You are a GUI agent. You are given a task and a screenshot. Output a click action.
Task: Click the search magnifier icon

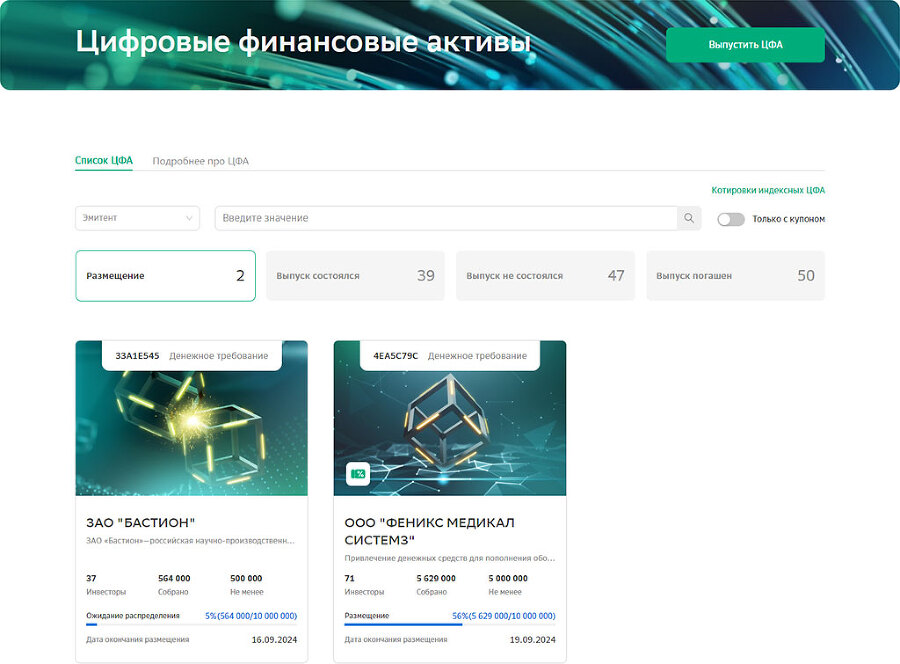690,217
